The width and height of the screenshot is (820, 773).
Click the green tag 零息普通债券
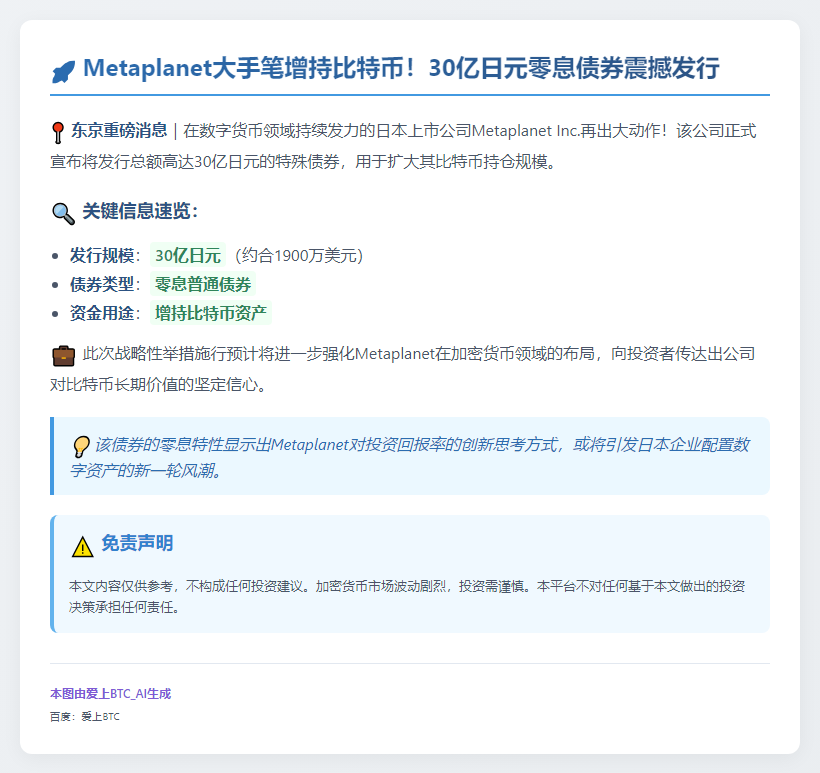click(x=203, y=284)
